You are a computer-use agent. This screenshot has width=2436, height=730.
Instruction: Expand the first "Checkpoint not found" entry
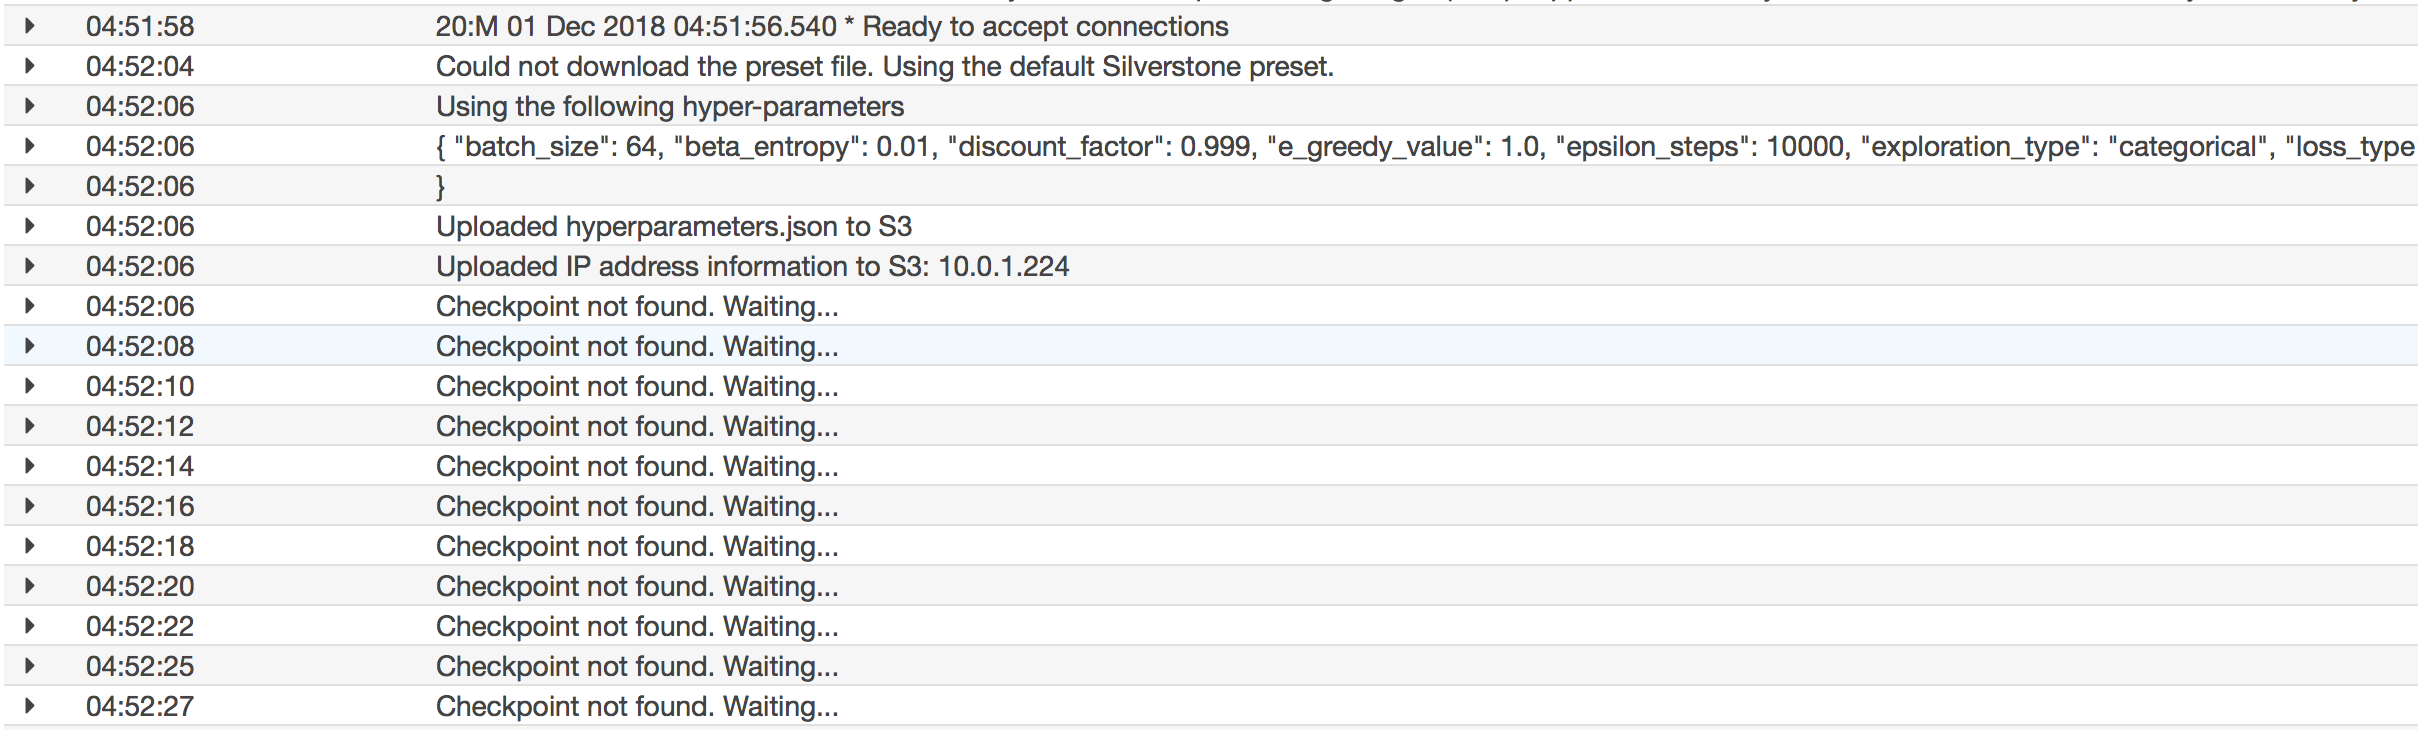[31, 307]
